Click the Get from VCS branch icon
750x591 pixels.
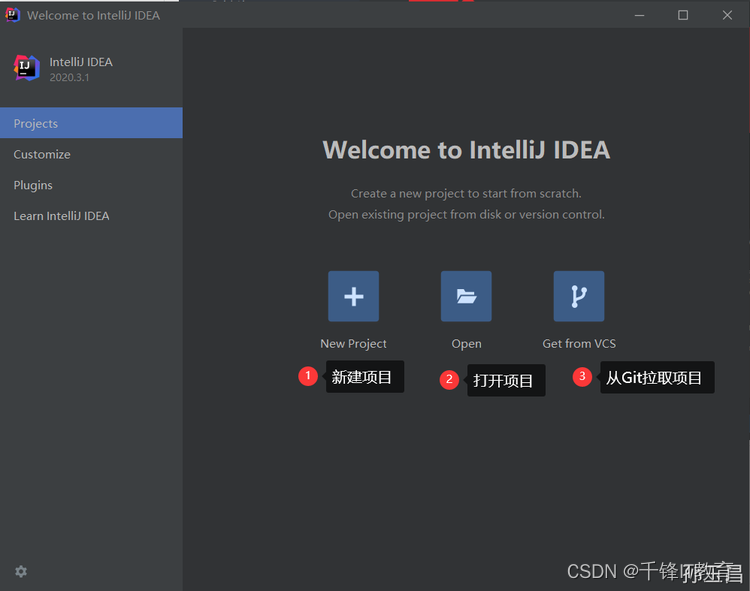[x=579, y=296]
